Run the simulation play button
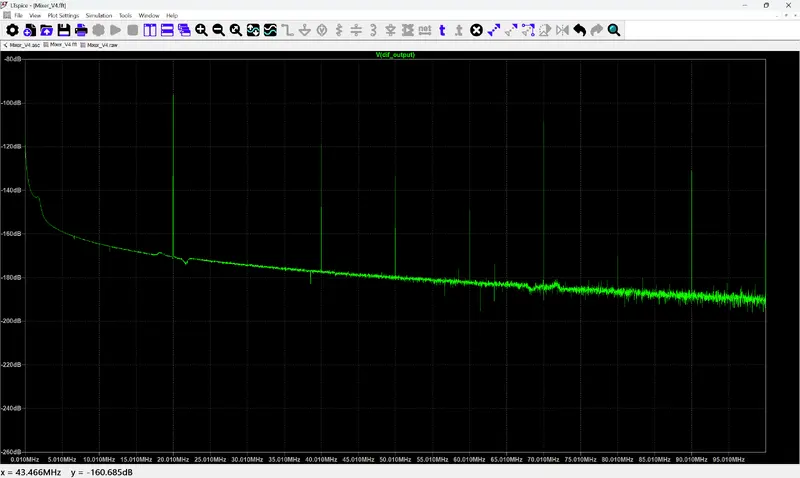 click(116, 30)
